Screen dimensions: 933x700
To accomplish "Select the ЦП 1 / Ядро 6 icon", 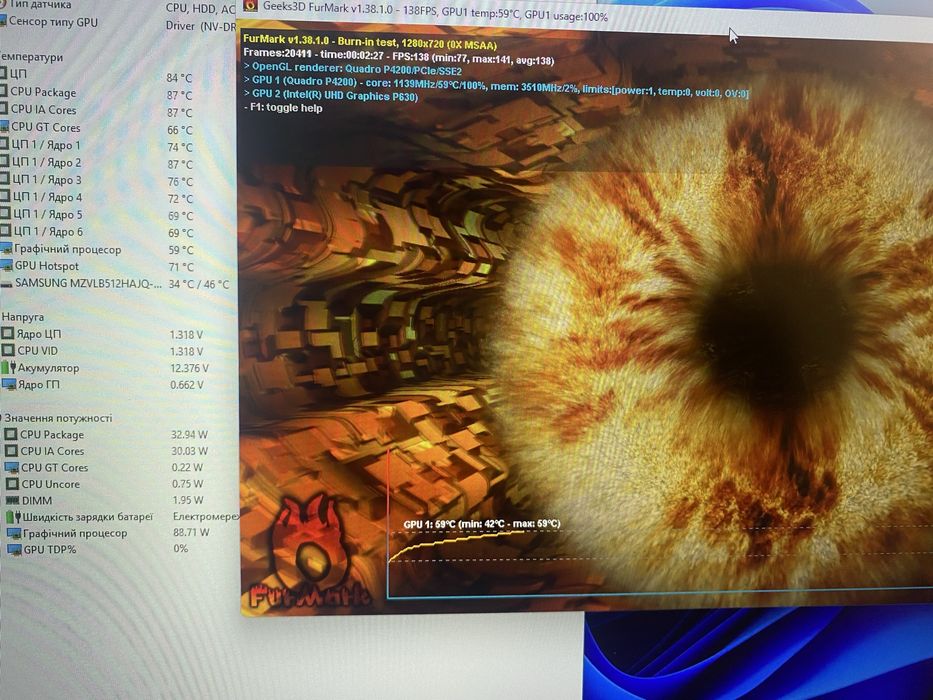I will point(5,230).
